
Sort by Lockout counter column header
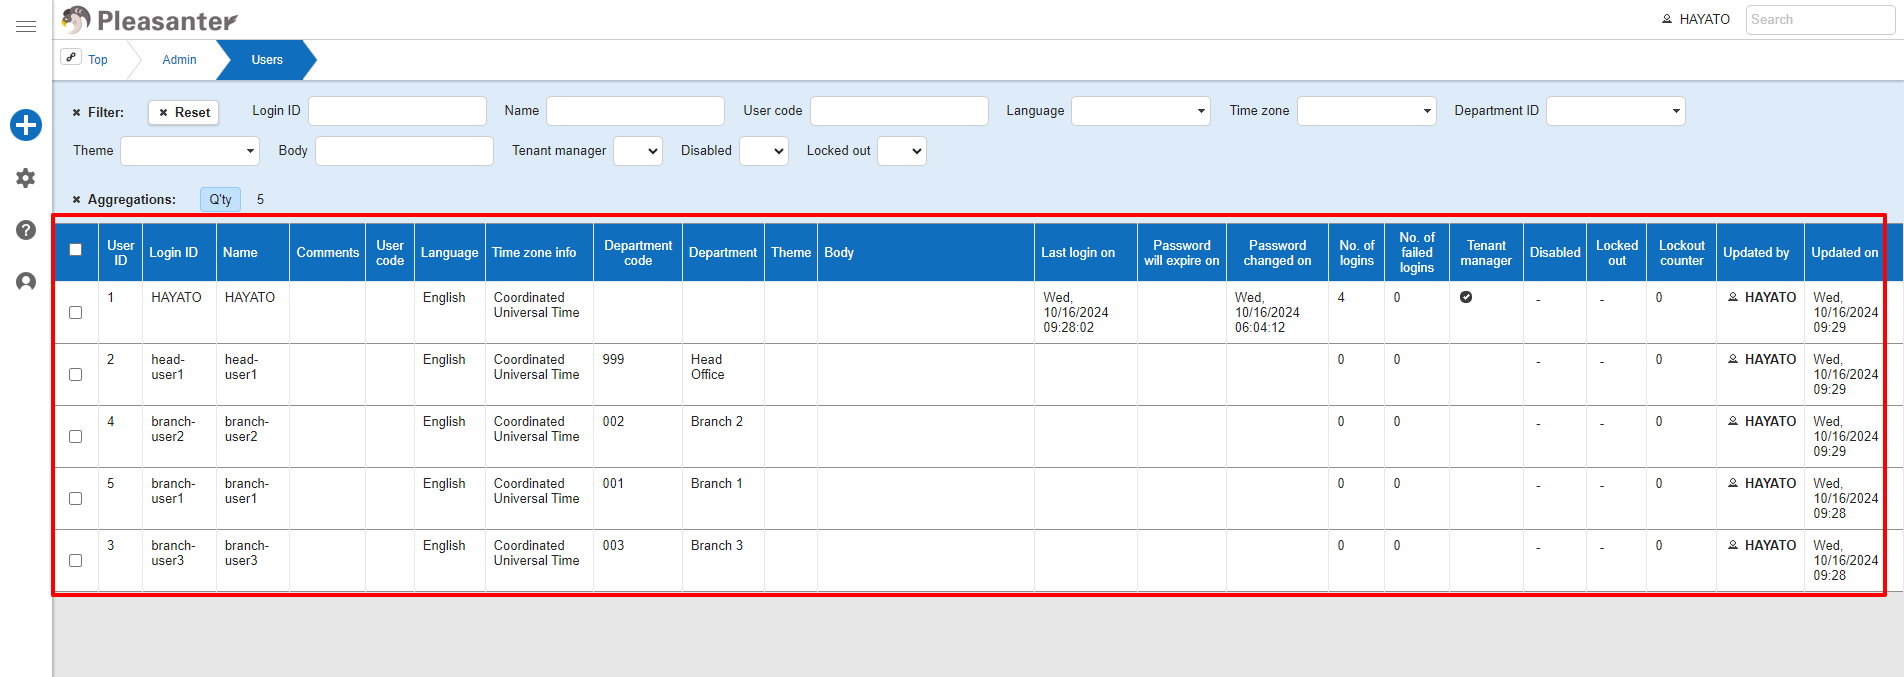(1682, 253)
